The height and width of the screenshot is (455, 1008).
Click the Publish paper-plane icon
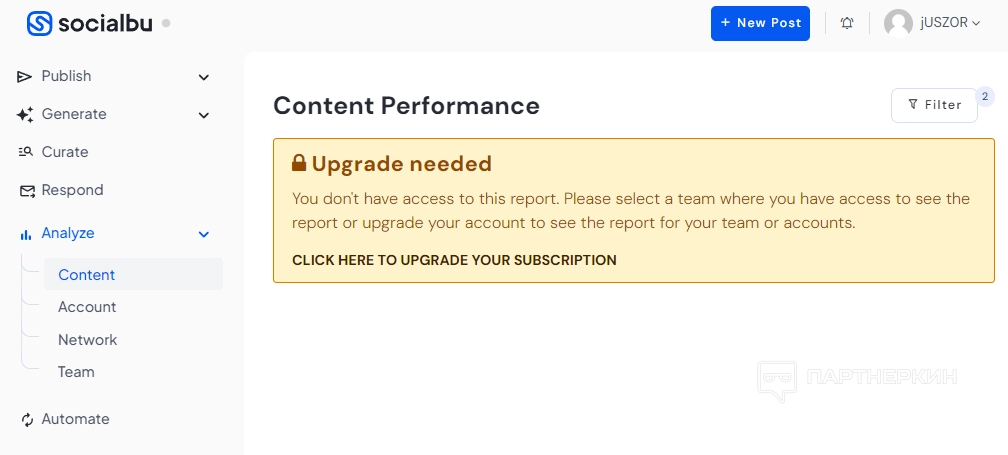25,77
